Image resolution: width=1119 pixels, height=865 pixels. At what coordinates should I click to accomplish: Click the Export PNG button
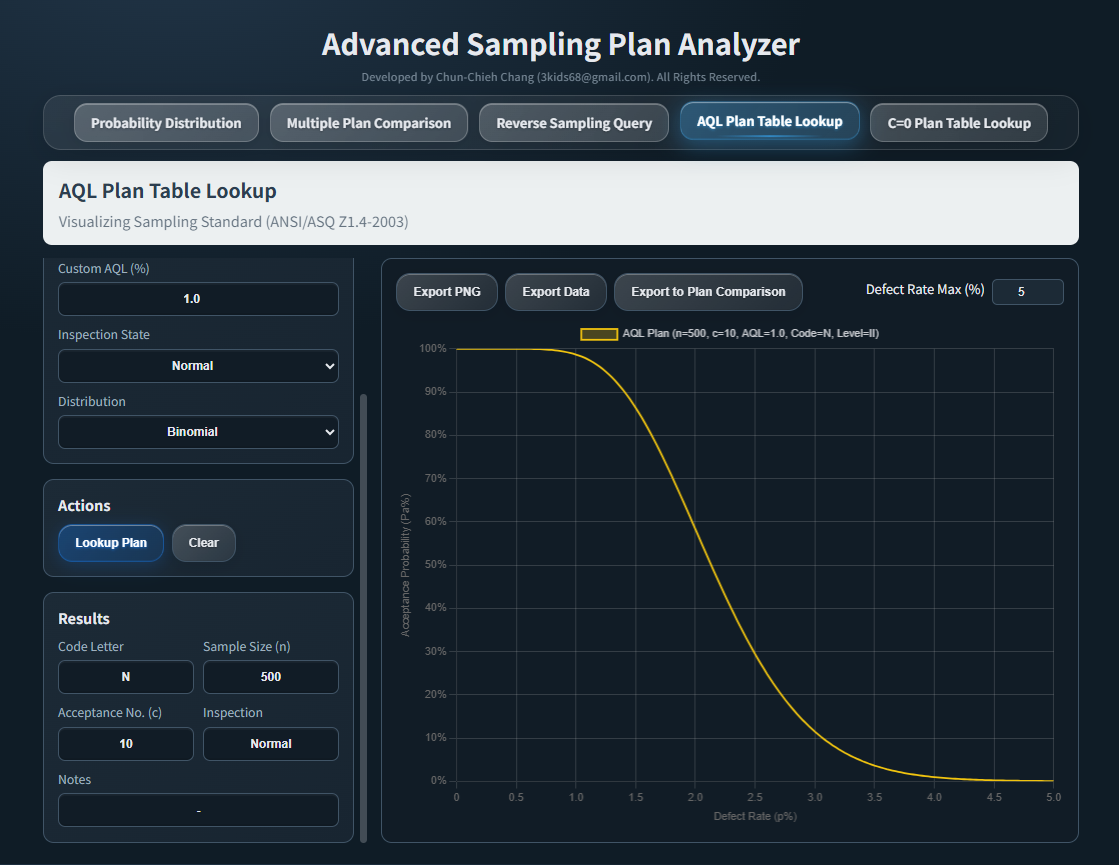point(446,292)
